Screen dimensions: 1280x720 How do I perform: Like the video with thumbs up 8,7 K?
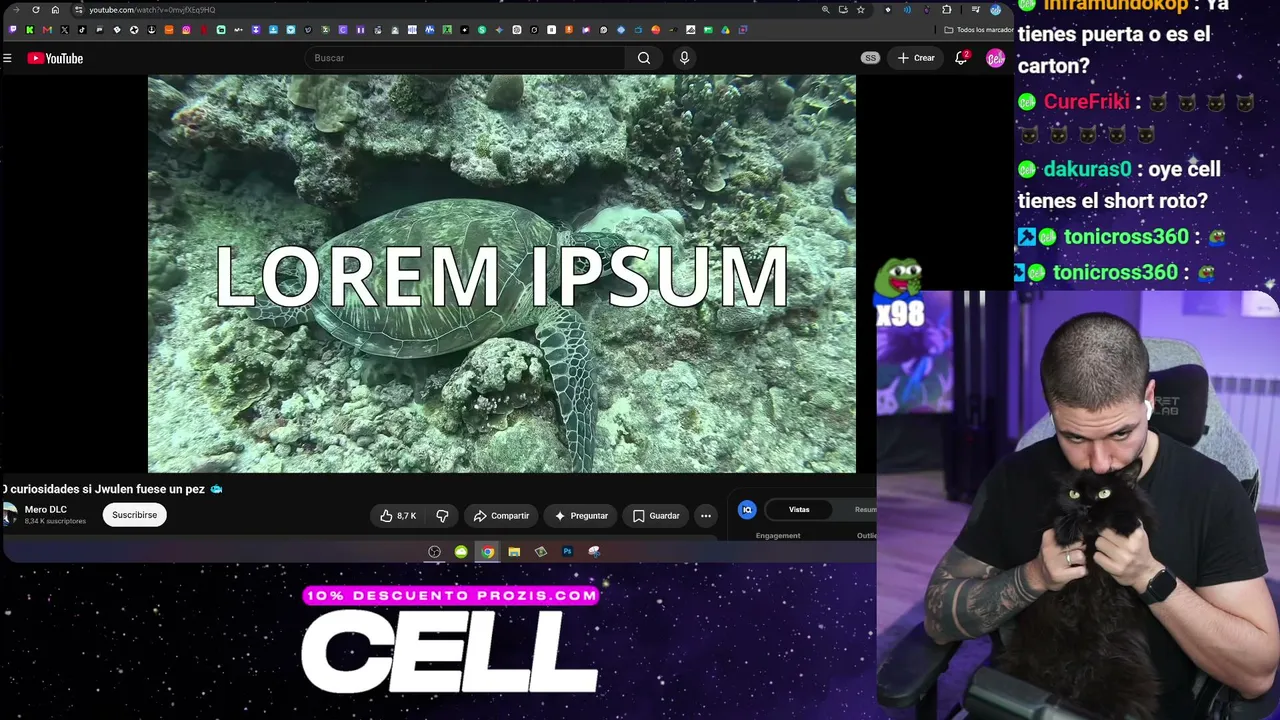[398, 516]
